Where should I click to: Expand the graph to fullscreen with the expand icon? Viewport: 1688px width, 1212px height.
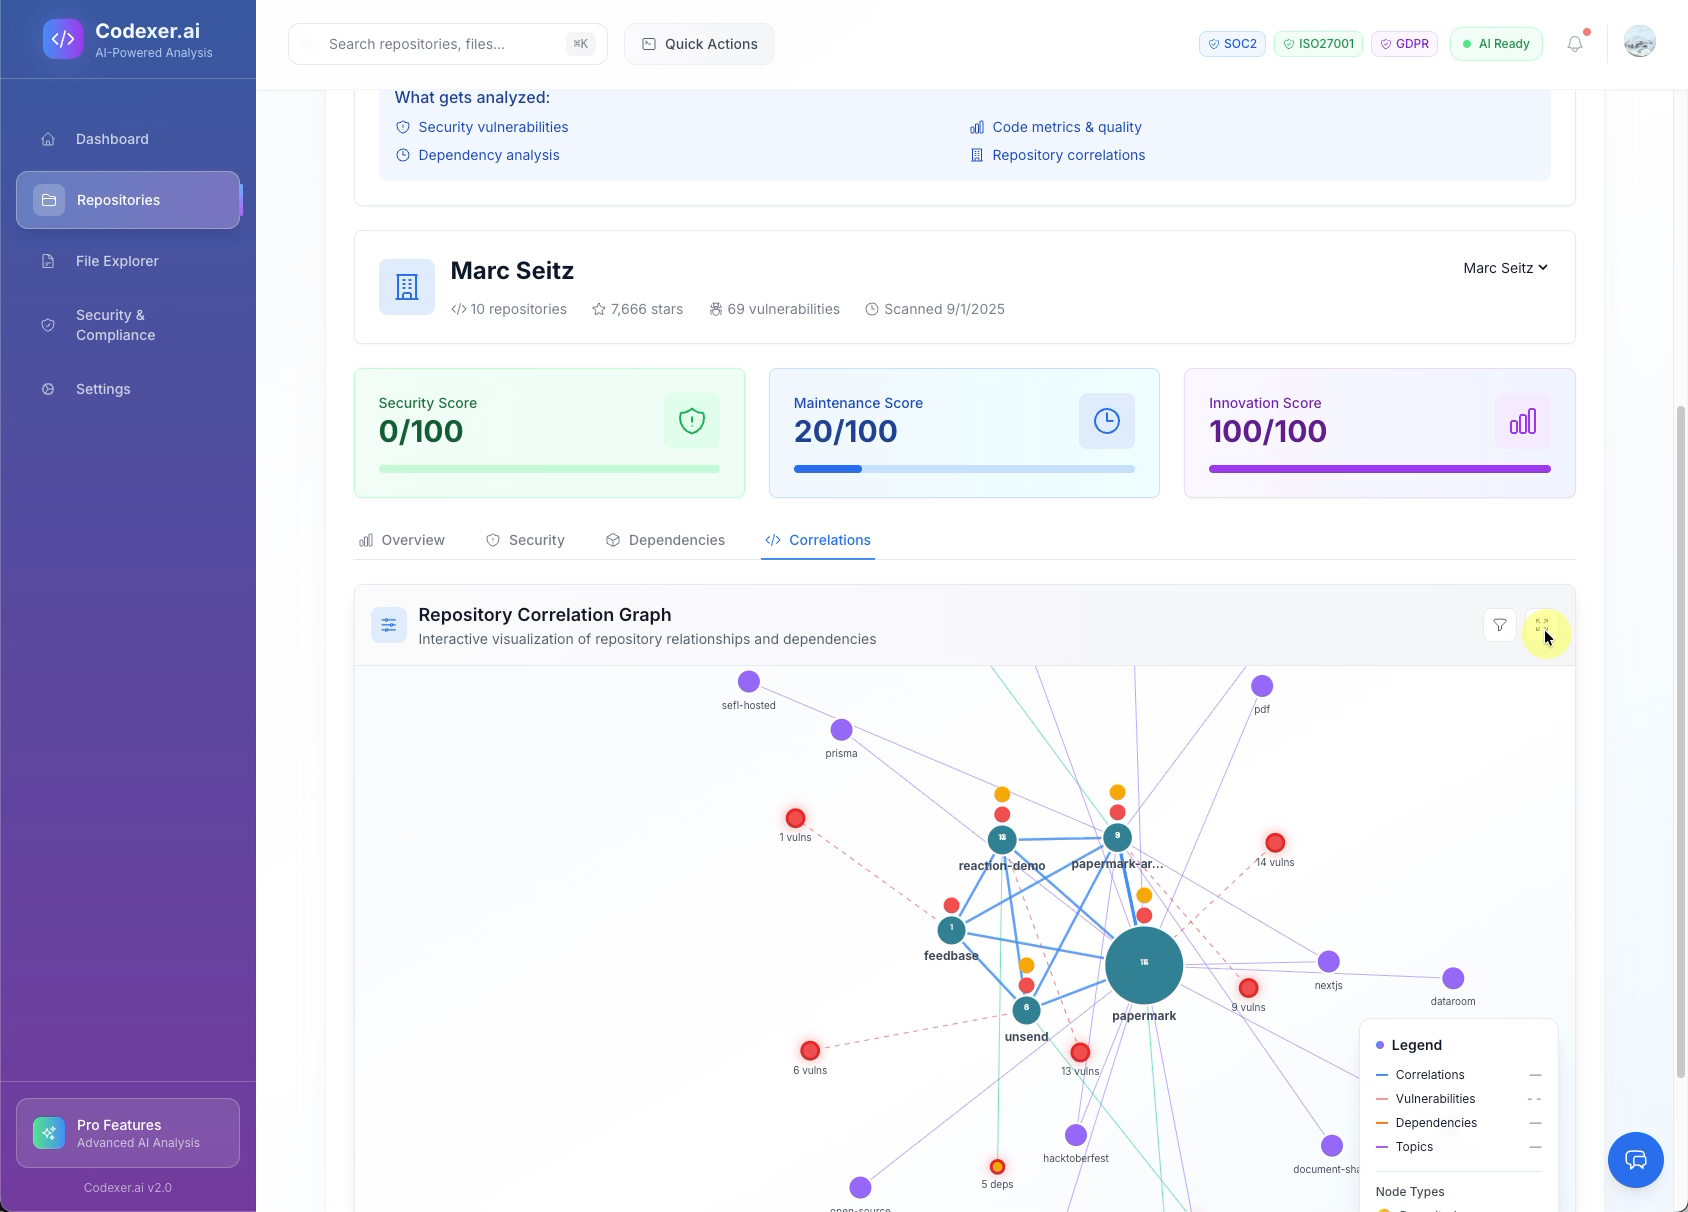coord(1541,625)
